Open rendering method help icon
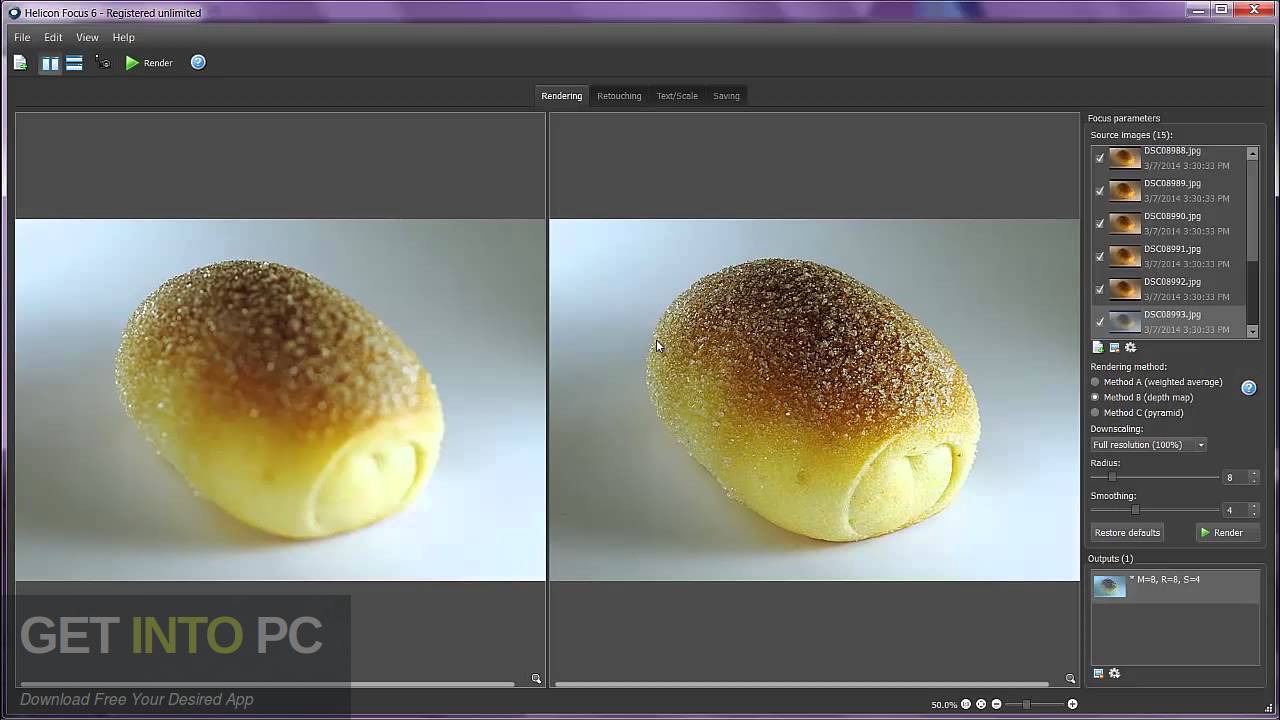The height and width of the screenshot is (720, 1280). (x=1248, y=388)
